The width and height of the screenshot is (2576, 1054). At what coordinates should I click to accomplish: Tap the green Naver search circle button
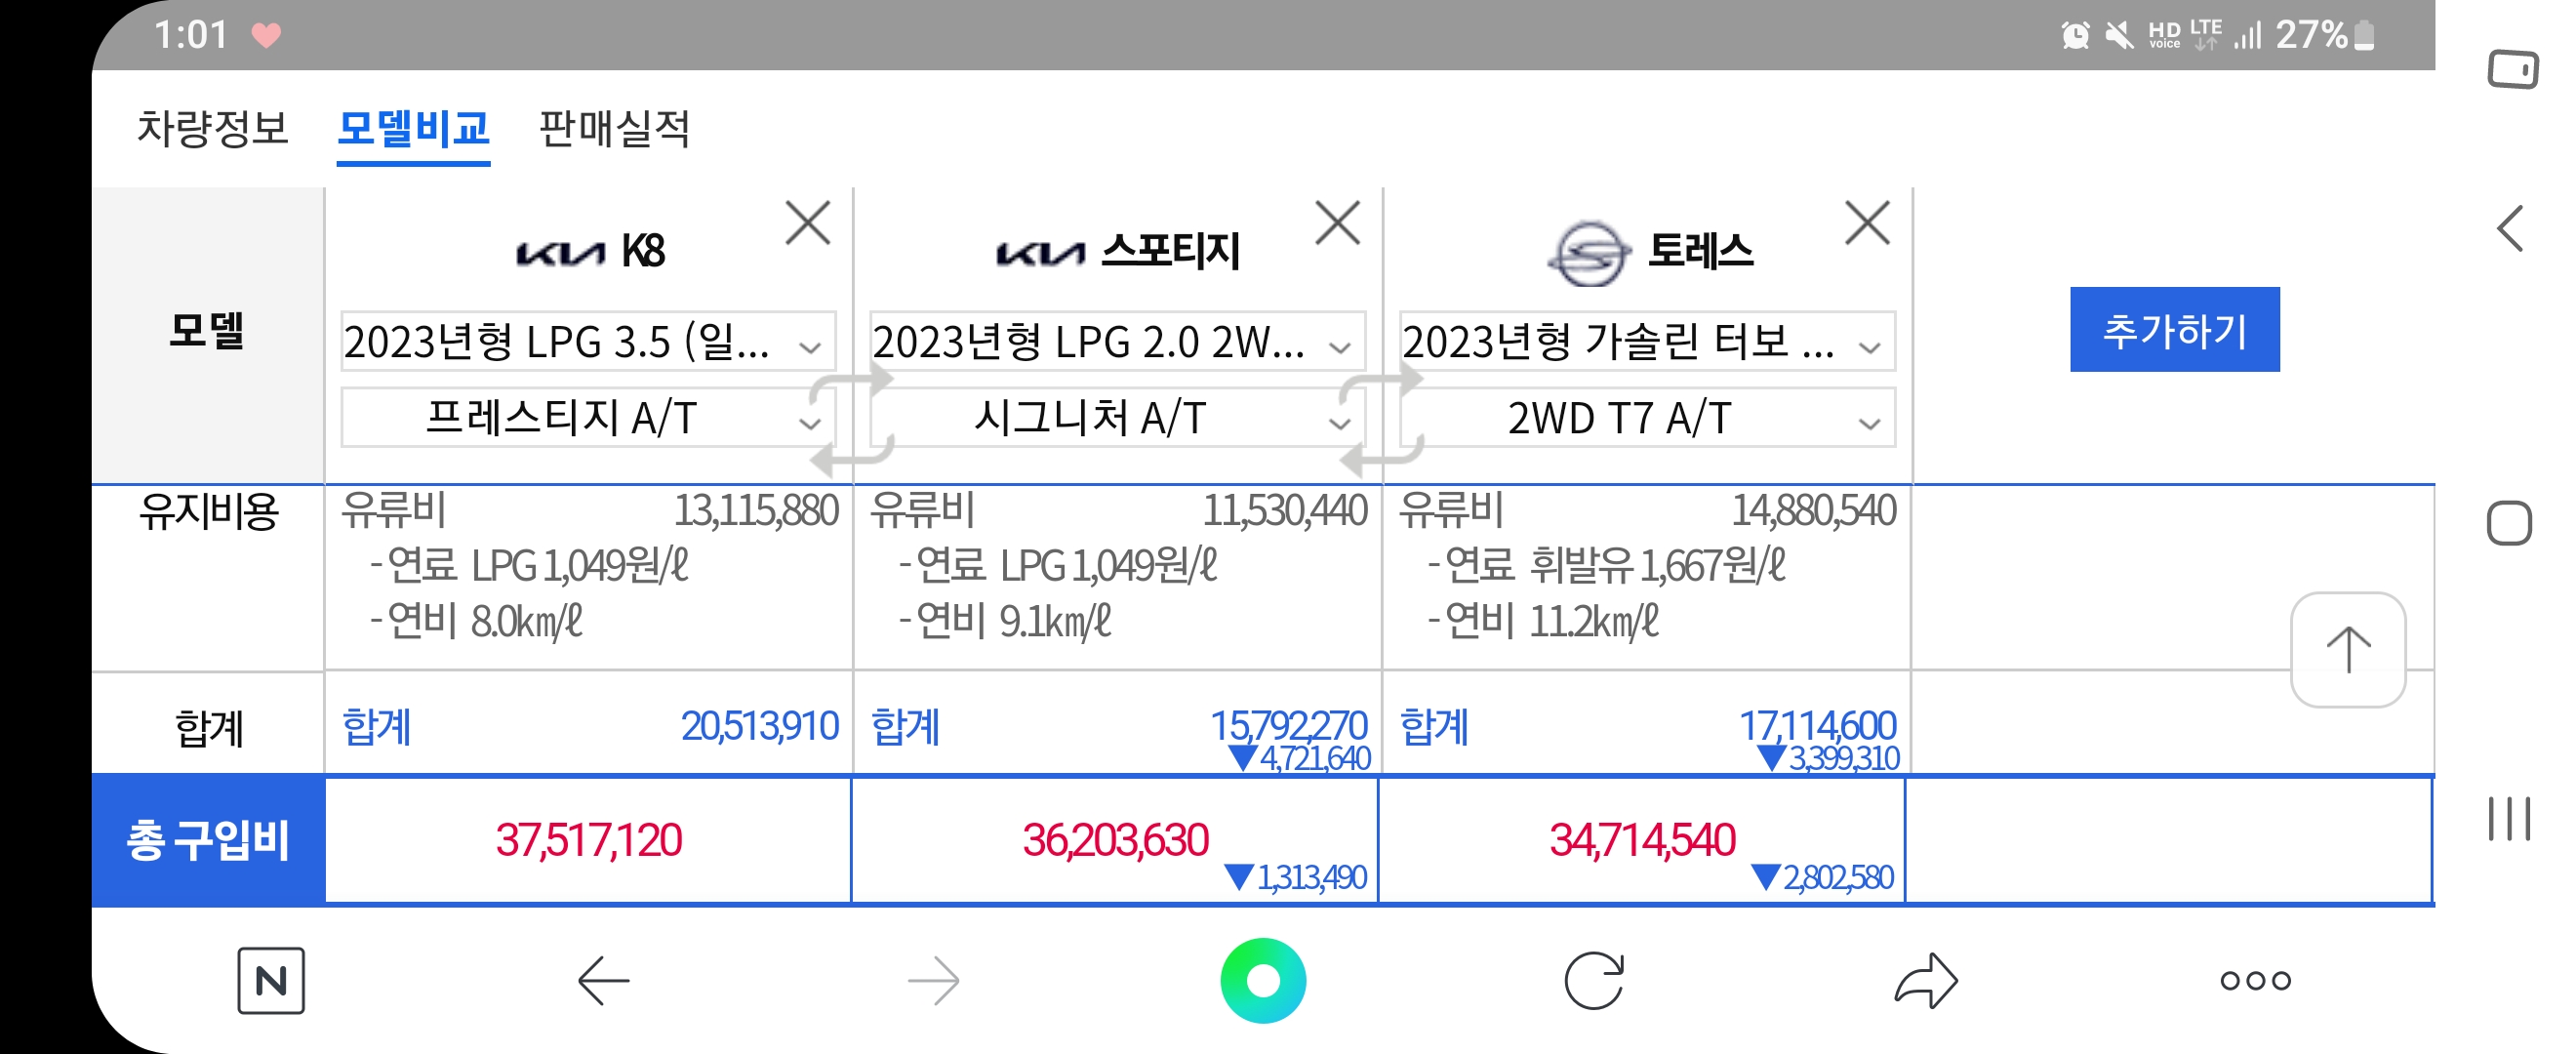point(1263,980)
